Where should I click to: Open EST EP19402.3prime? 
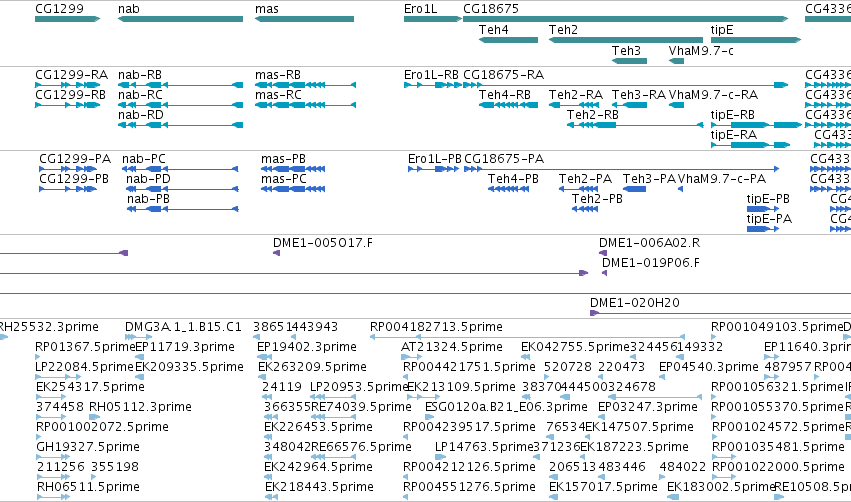click(307, 347)
